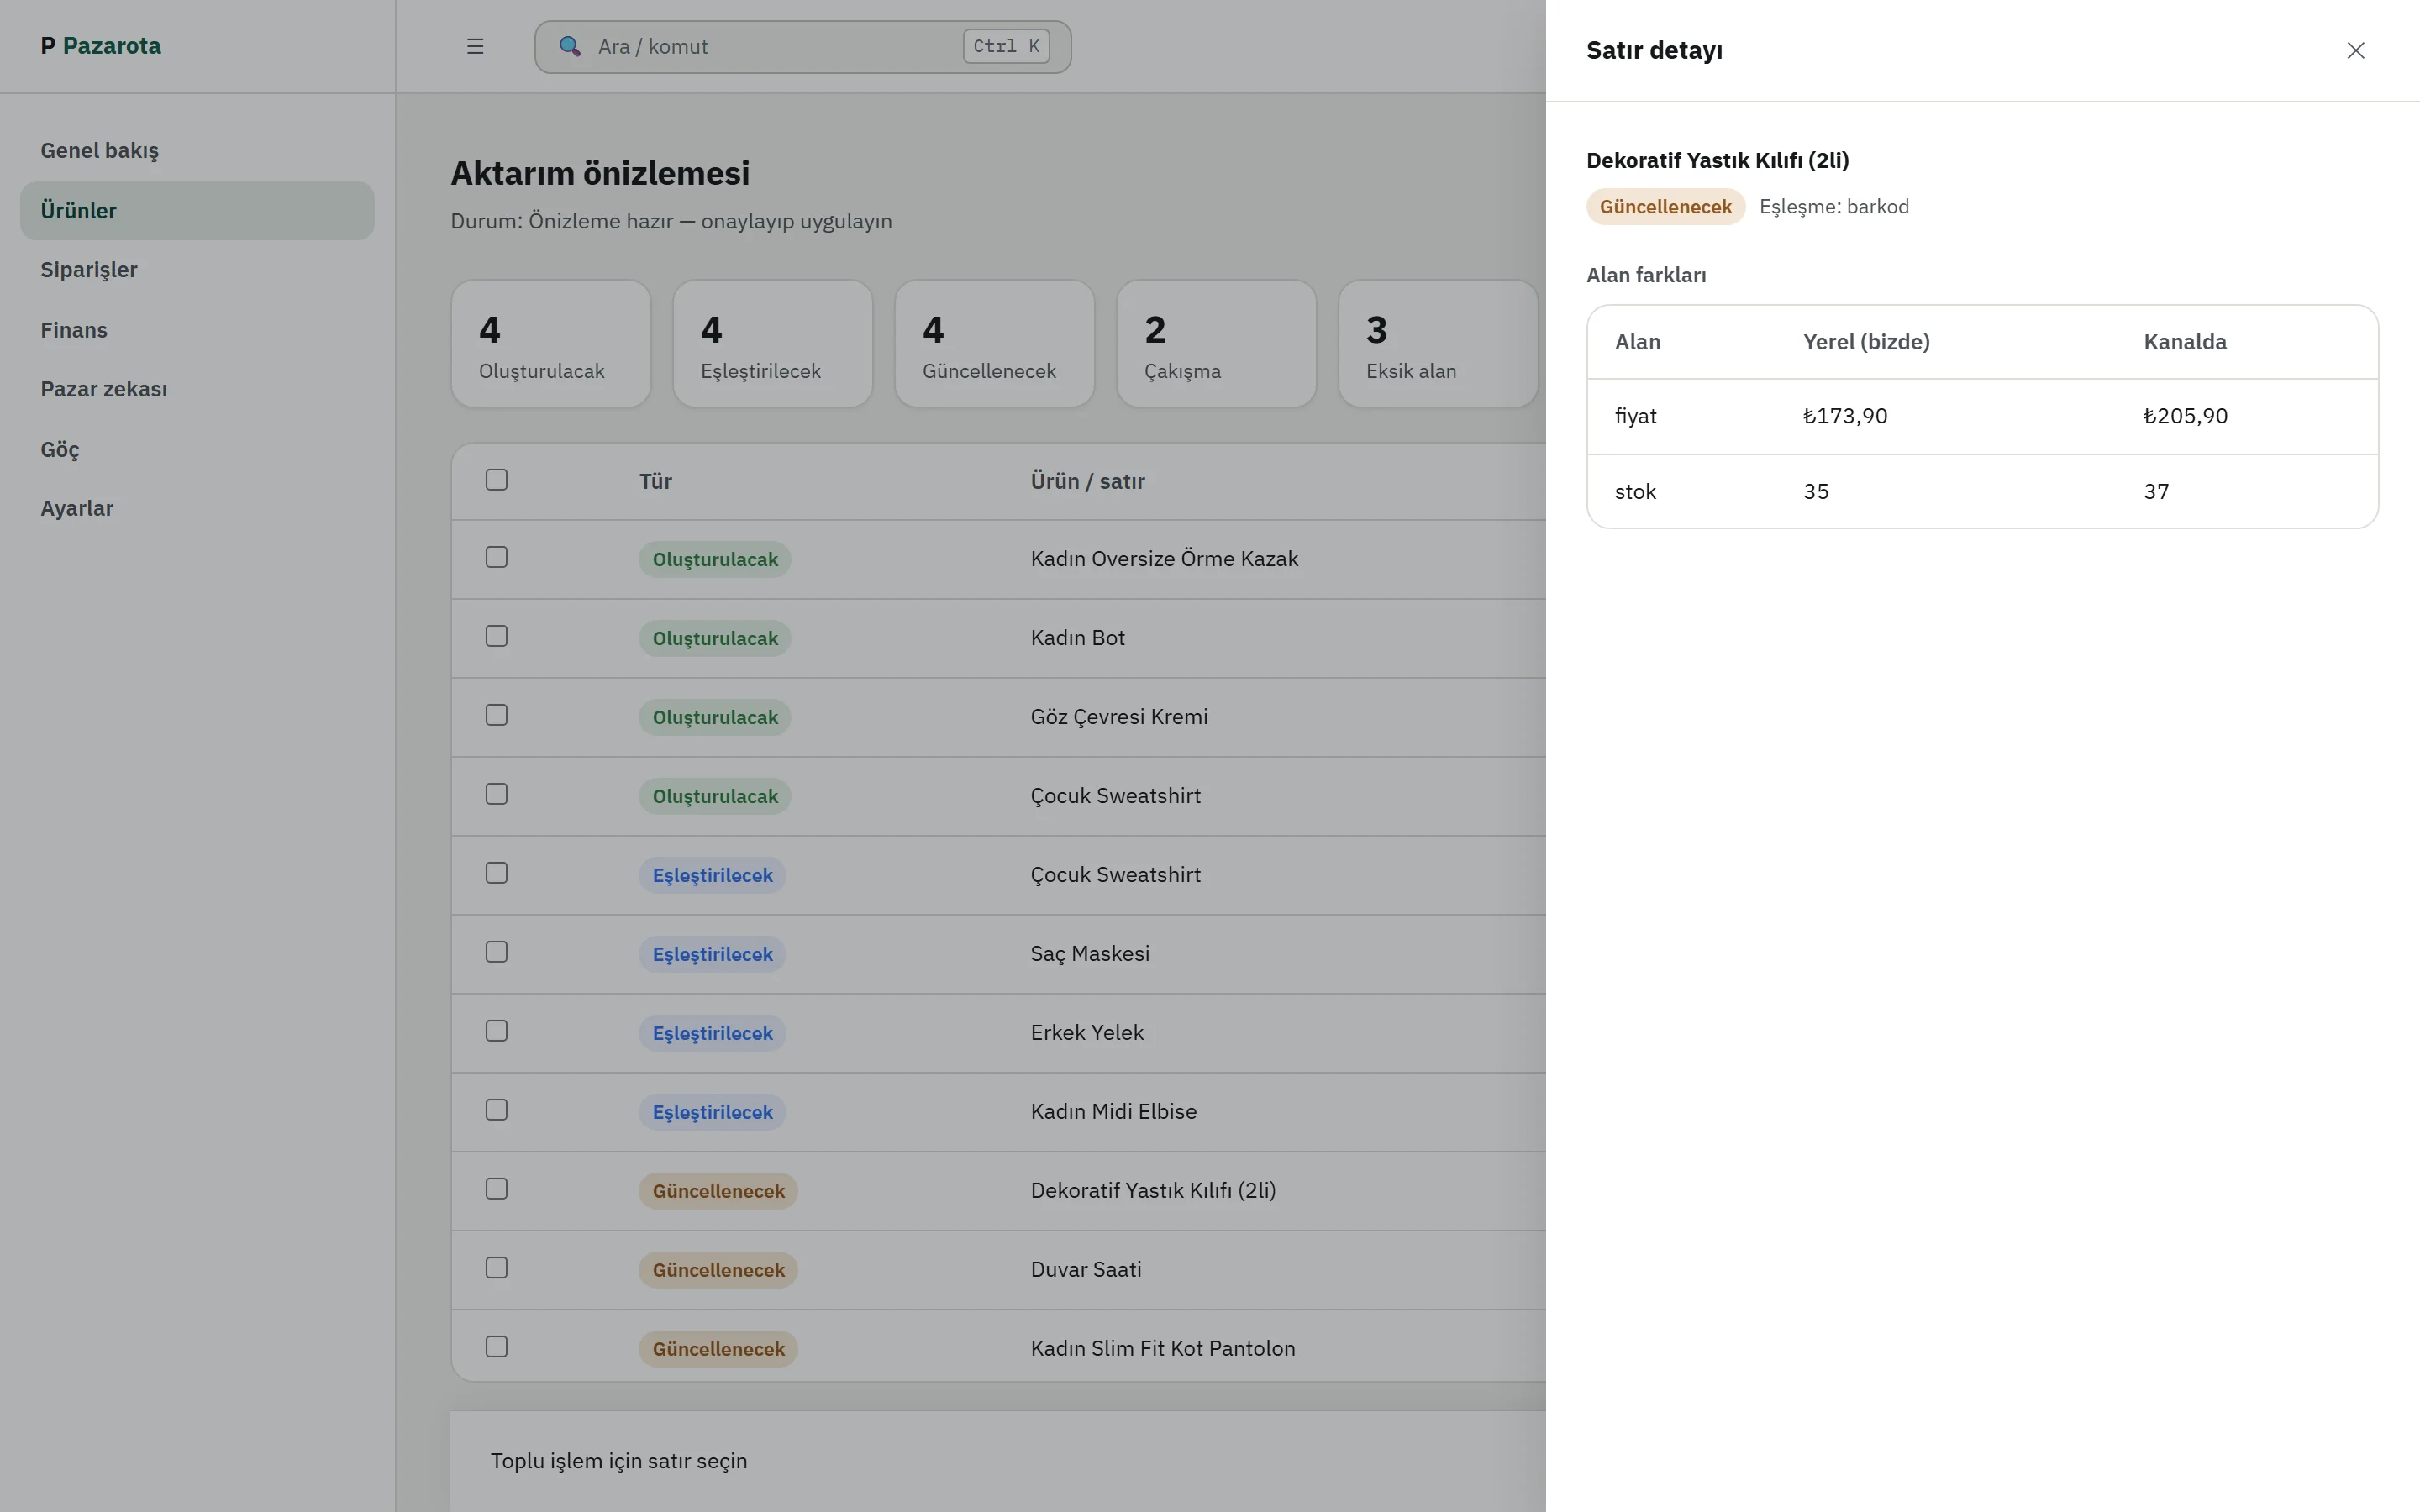Click the ₺205,90 channel price value

tap(2185, 416)
